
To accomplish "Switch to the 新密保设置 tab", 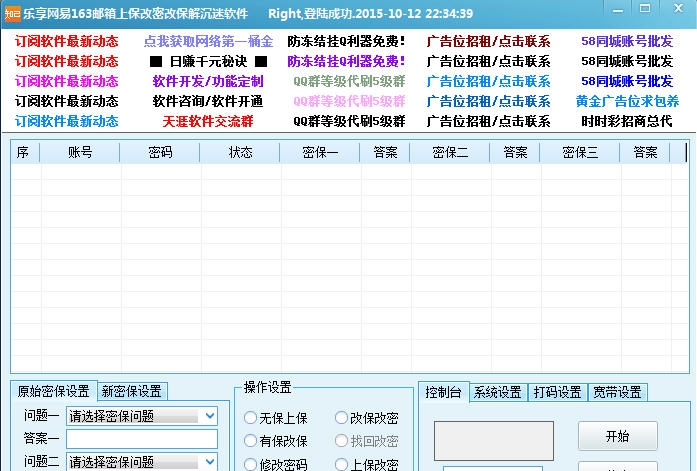I will click(131, 391).
